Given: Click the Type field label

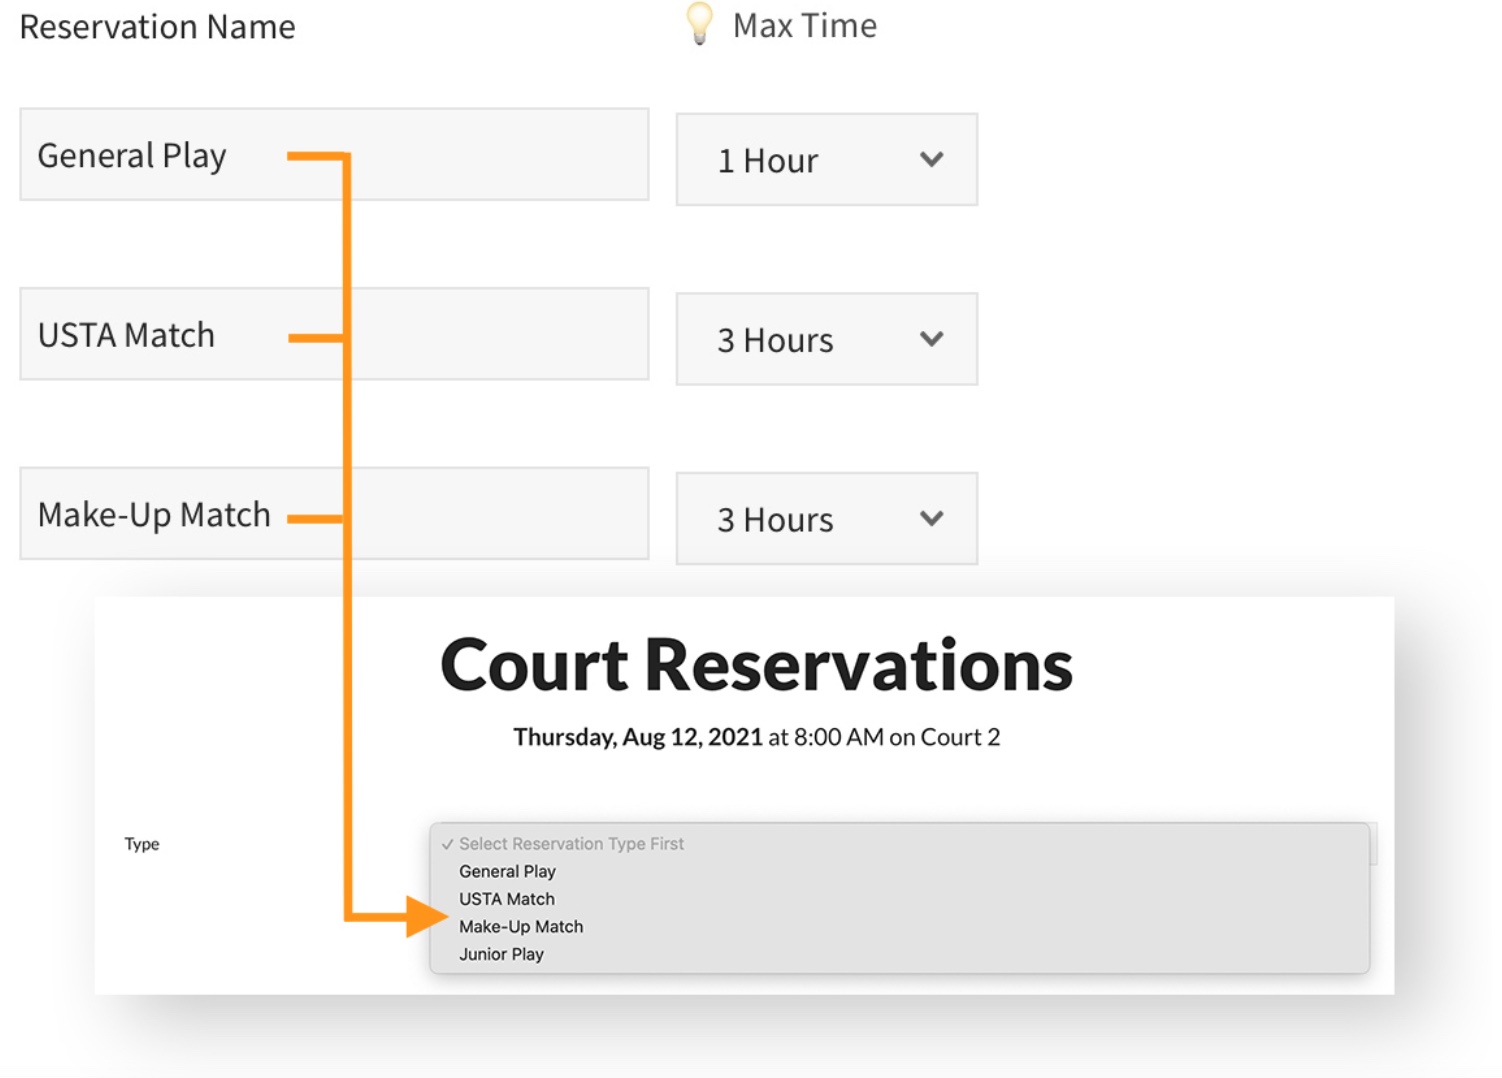Looking at the screenshot, I should click(x=142, y=844).
